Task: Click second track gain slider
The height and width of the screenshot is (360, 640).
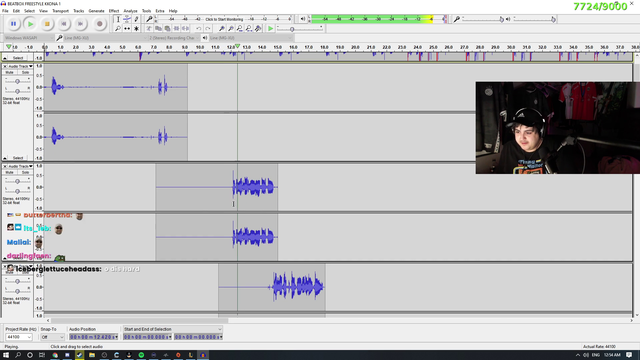Action: pyautogui.click(x=17, y=181)
